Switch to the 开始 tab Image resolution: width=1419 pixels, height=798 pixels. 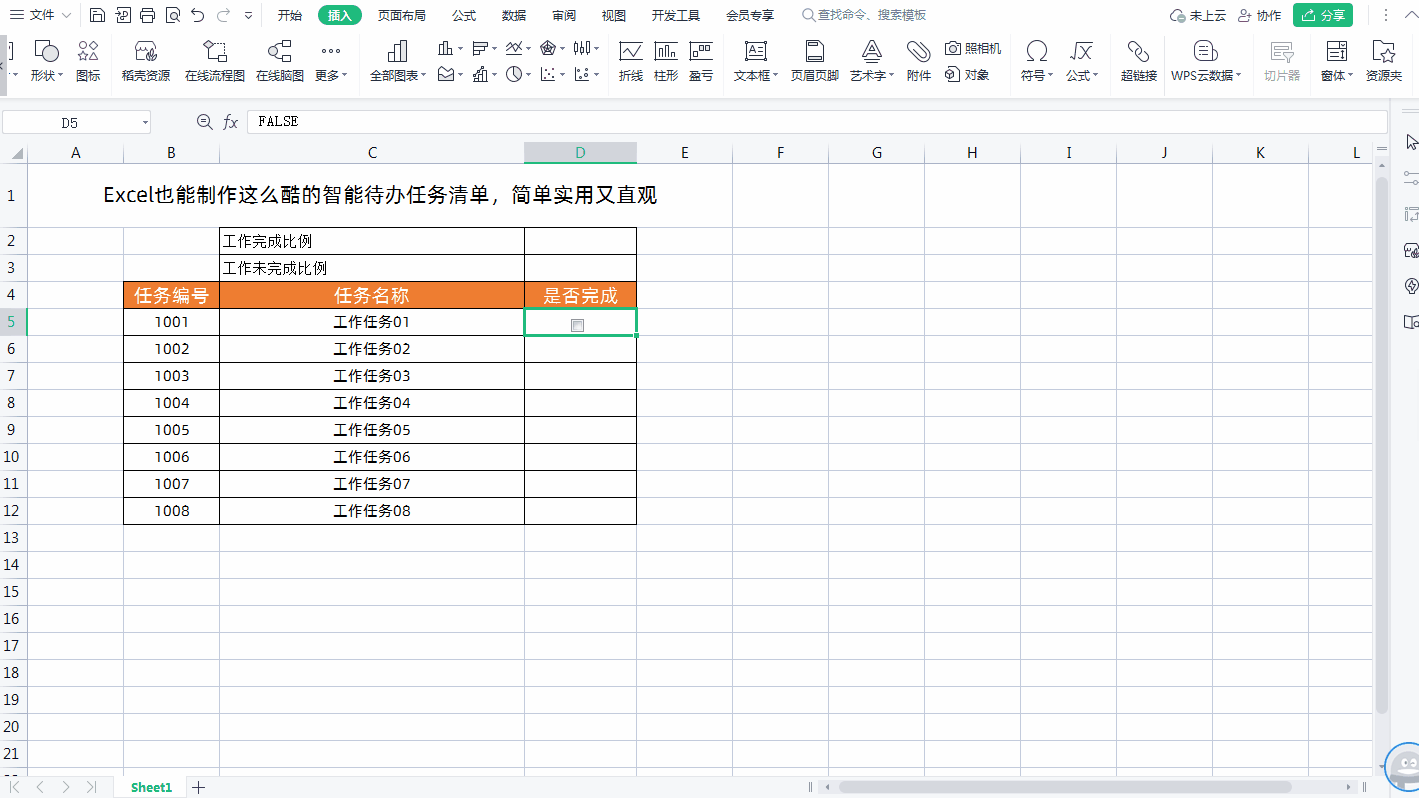click(290, 15)
